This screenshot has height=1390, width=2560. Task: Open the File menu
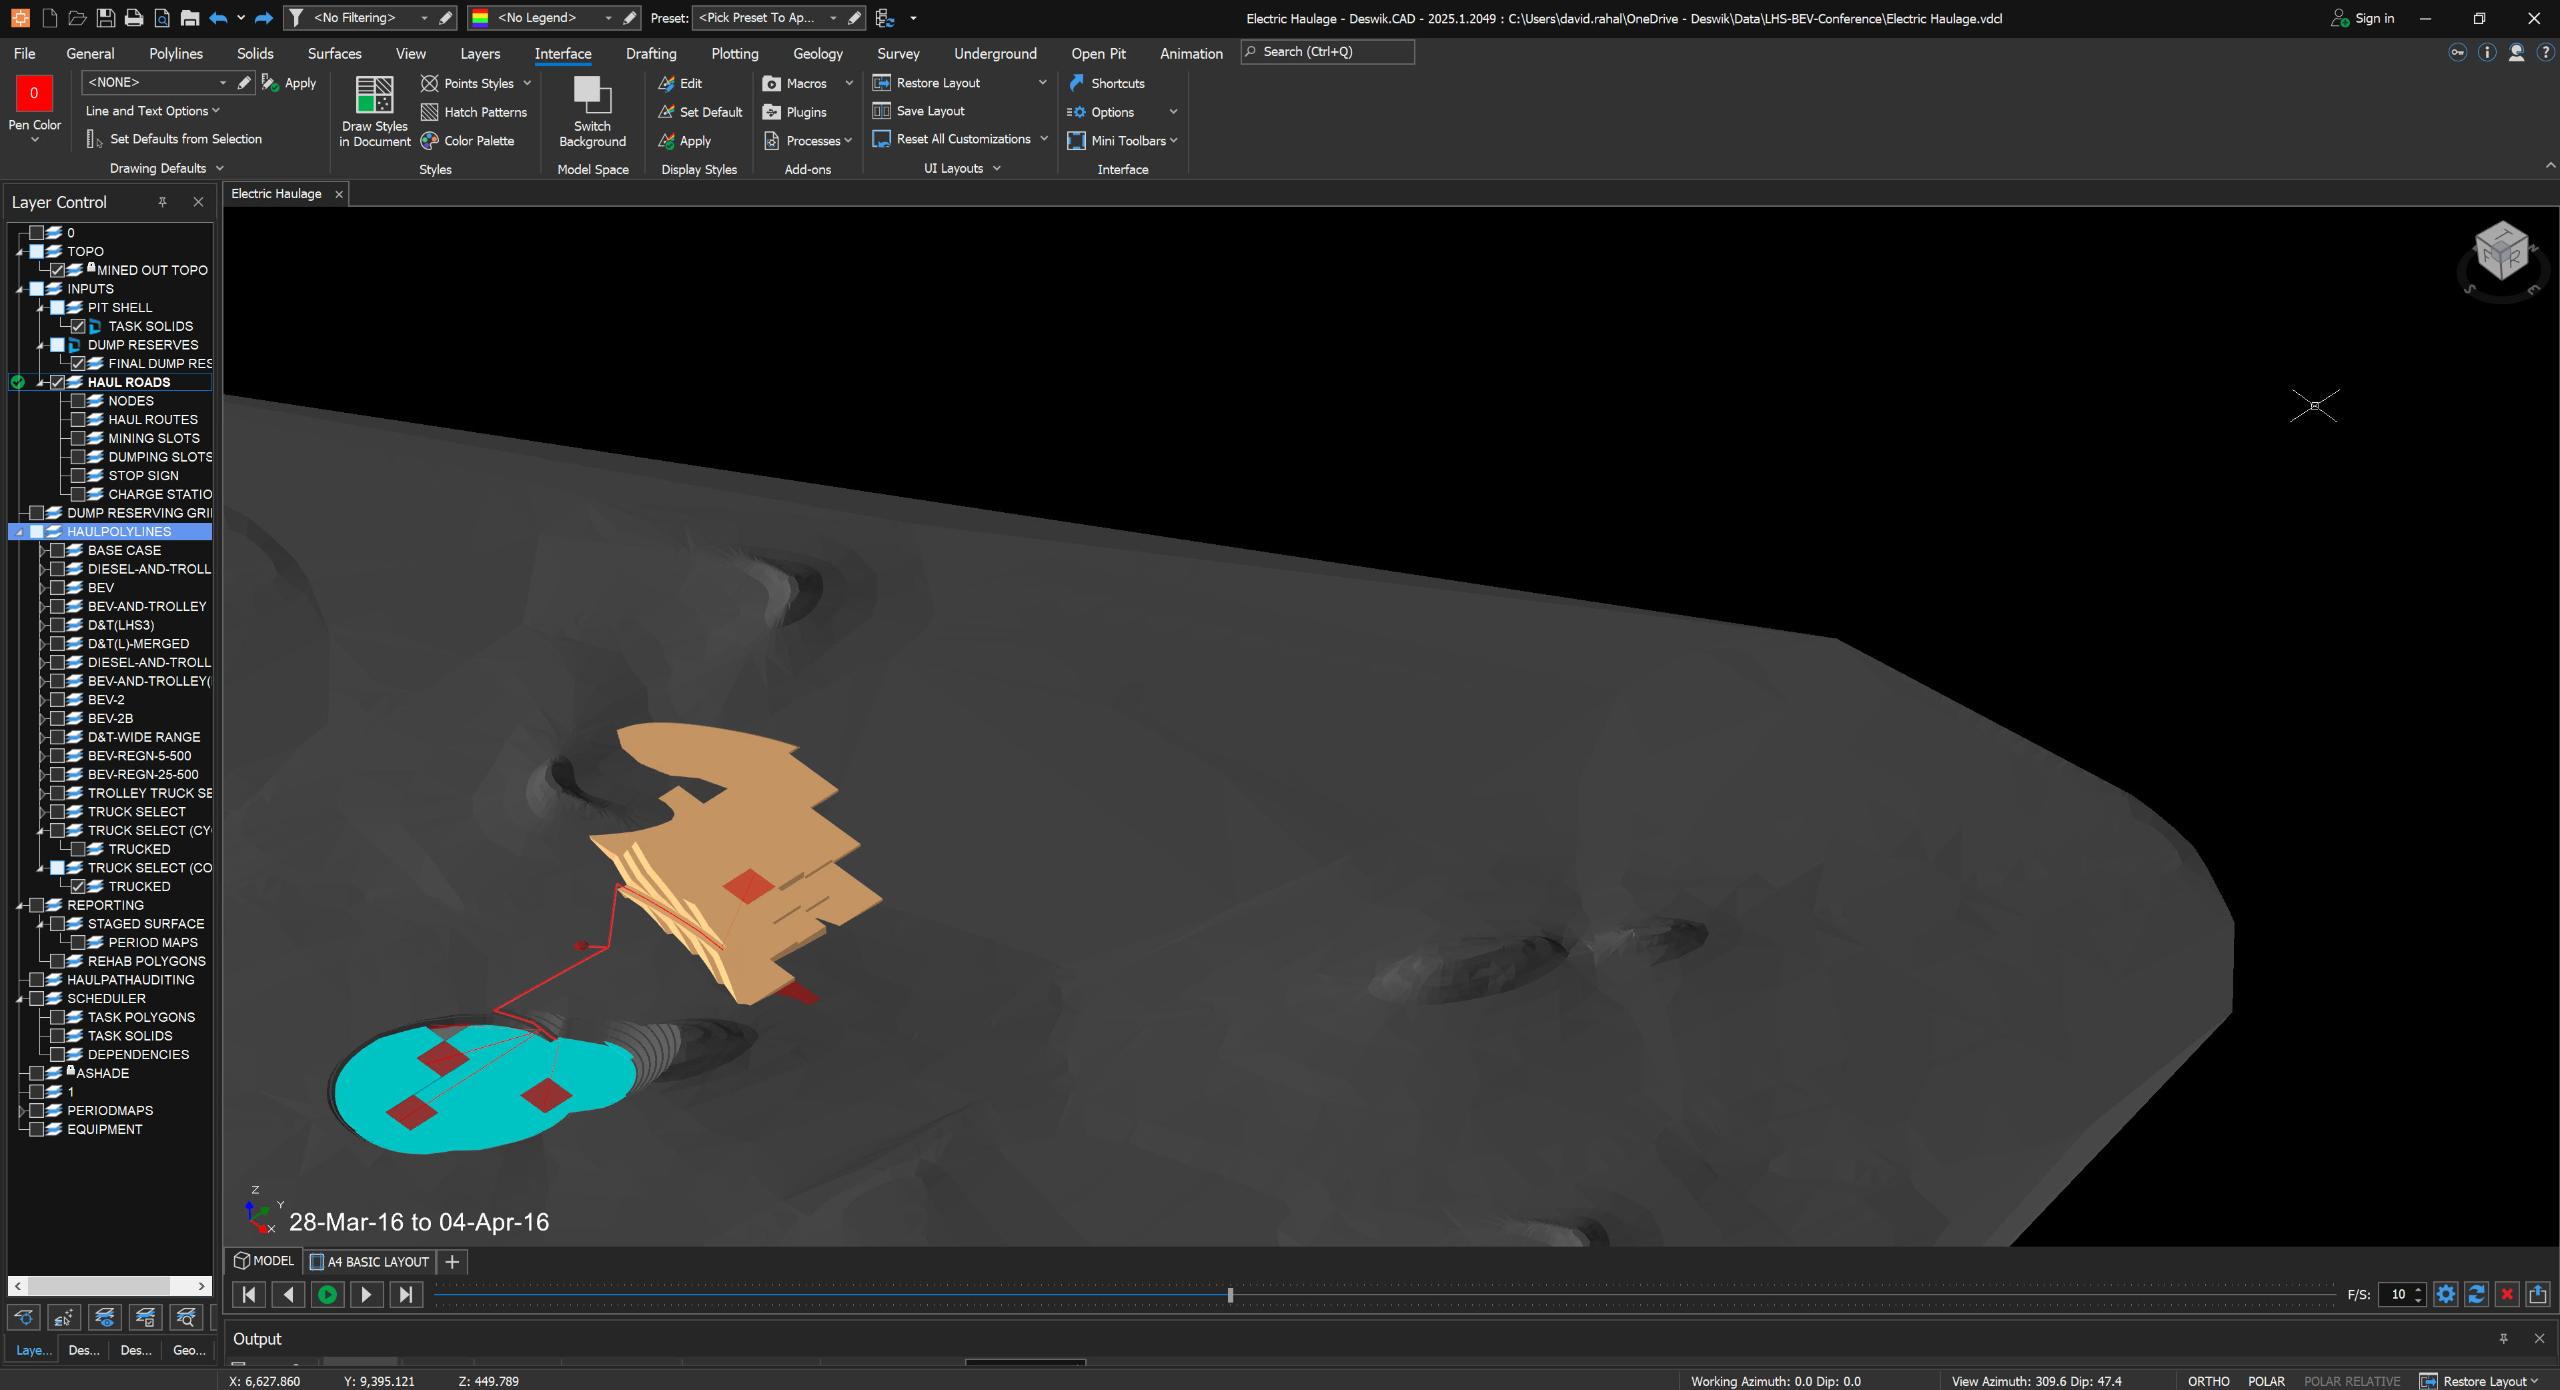tap(24, 54)
